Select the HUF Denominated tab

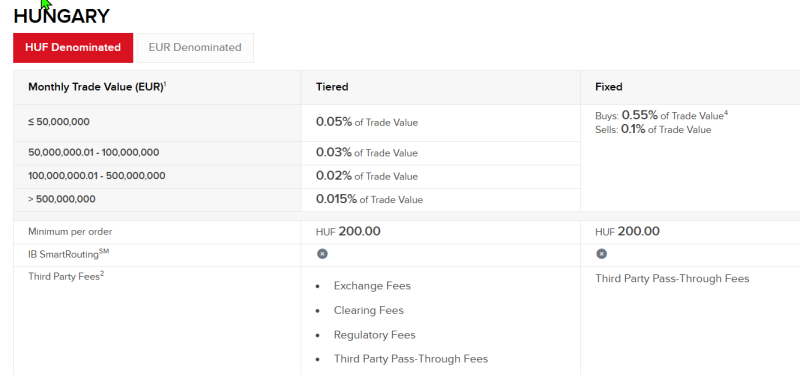point(73,48)
